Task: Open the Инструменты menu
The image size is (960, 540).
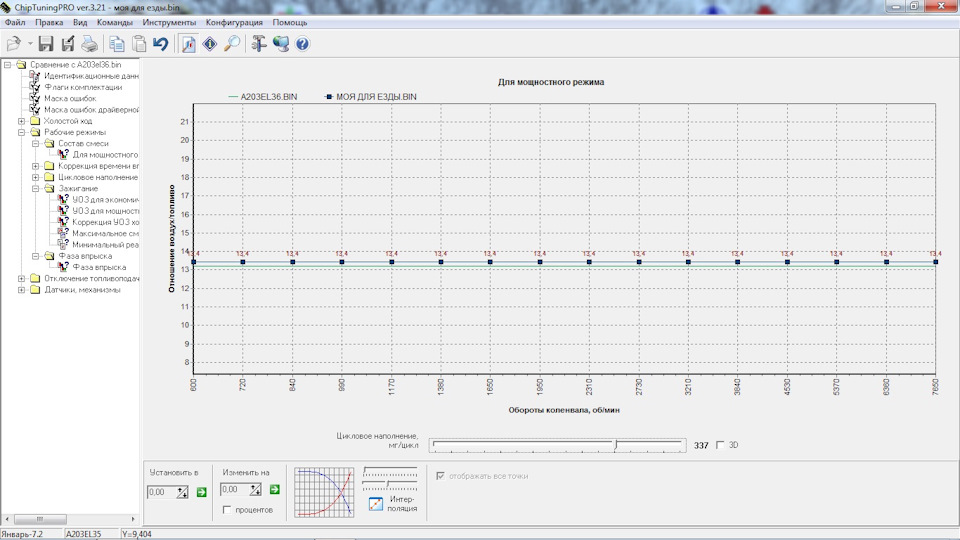Action: pyautogui.click(x=169, y=22)
